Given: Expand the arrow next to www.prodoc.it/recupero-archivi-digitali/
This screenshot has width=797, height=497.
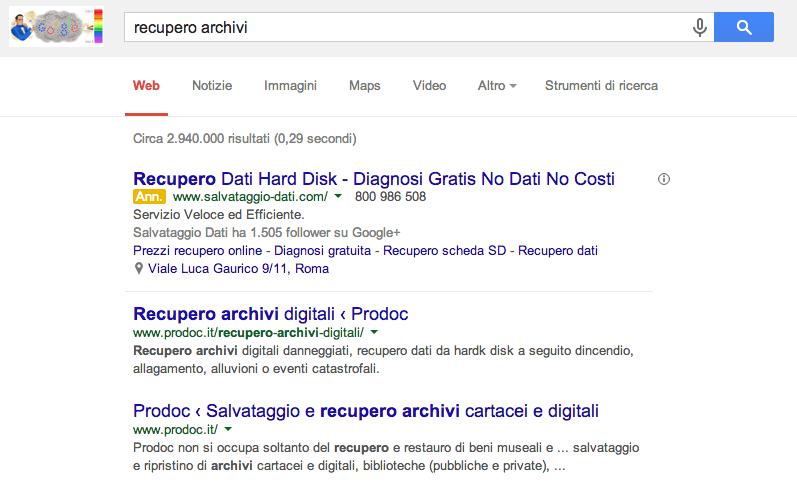Looking at the screenshot, I should tap(374, 332).
